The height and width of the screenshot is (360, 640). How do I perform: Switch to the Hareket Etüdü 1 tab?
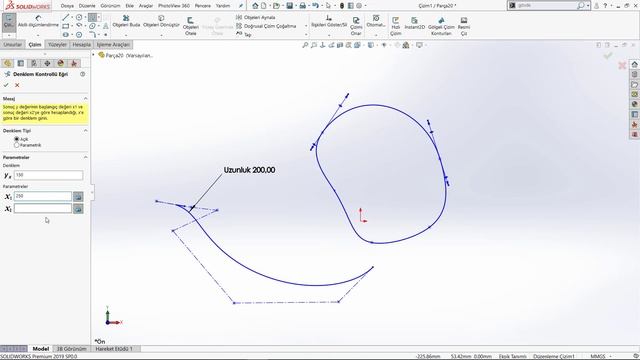tap(114, 349)
